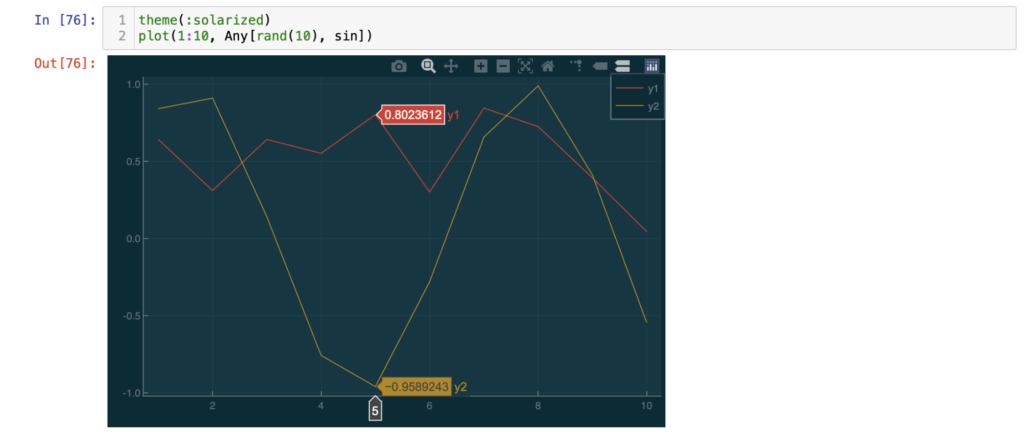This screenshot has width=1024, height=442.
Task: Open the Plotly logo link
Action: tap(652, 66)
